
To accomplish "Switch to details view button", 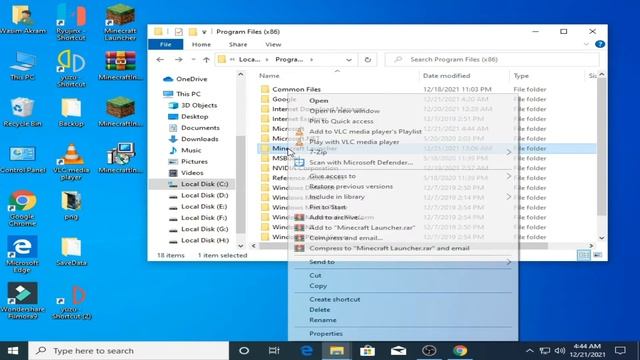I will pyautogui.click(x=584, y=255).
